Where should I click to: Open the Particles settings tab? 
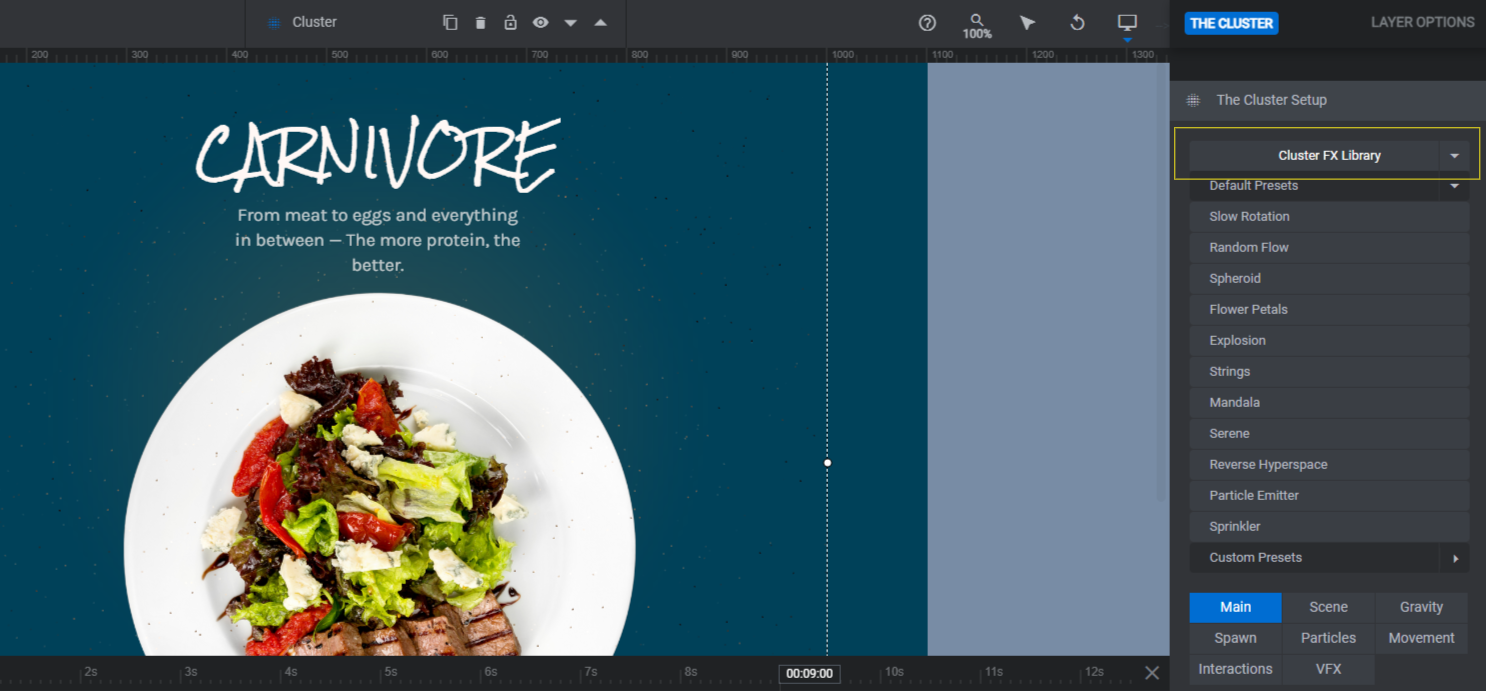coord(1328,638)
